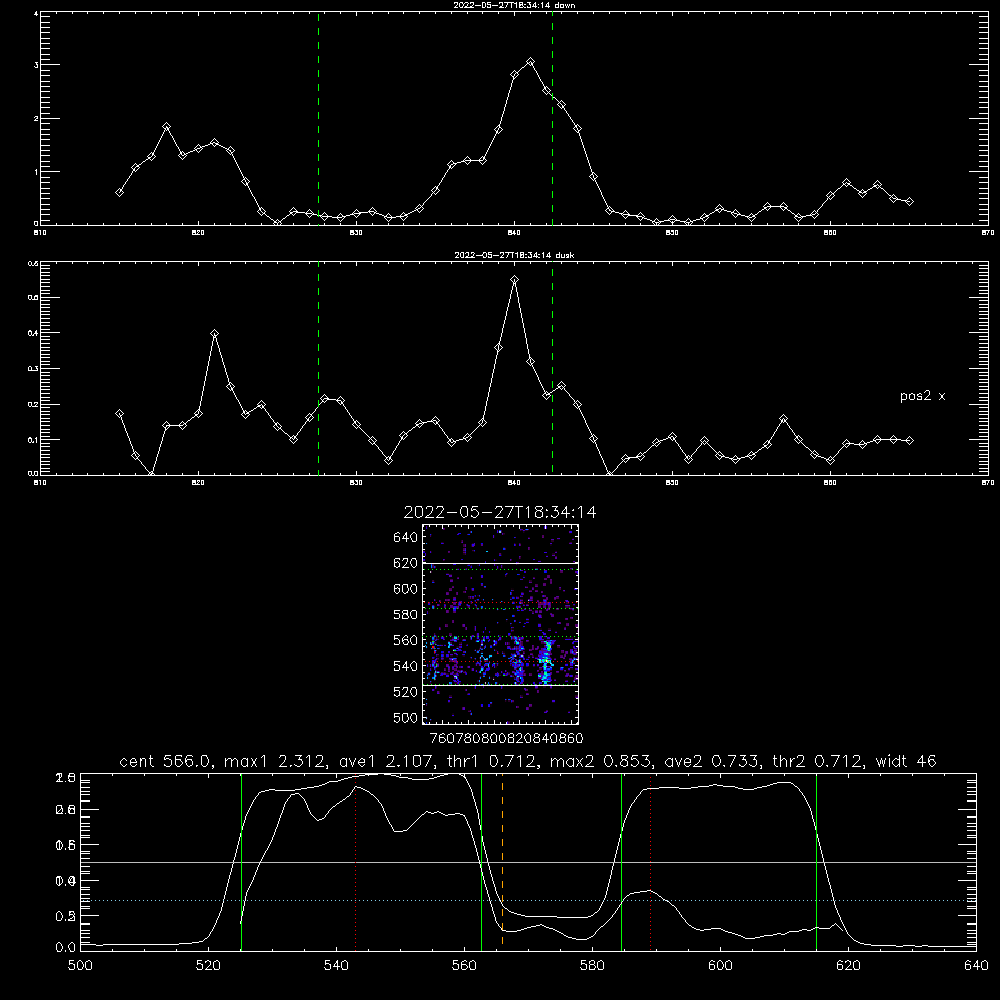Viewport: 1000px width, 1000px height.
Task: Click 'thr2 0.712' in the bottom plot title
Action: click(818, 761)
